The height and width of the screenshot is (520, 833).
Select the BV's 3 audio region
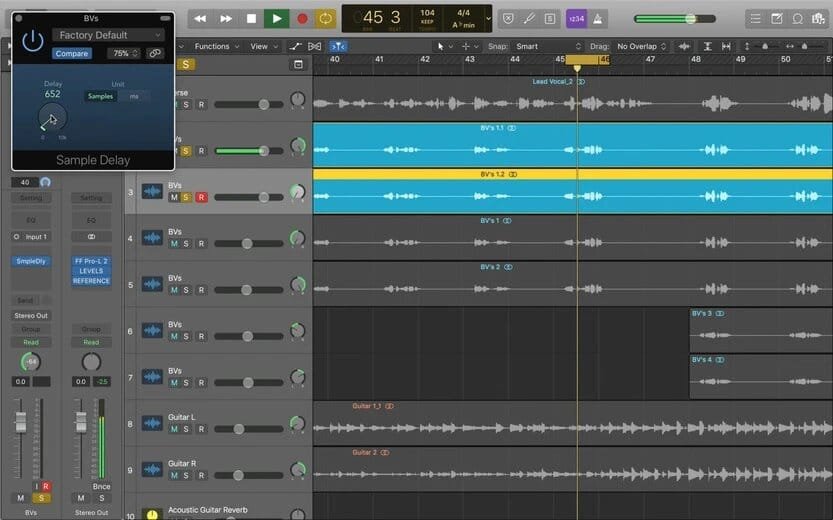(761, 330)
